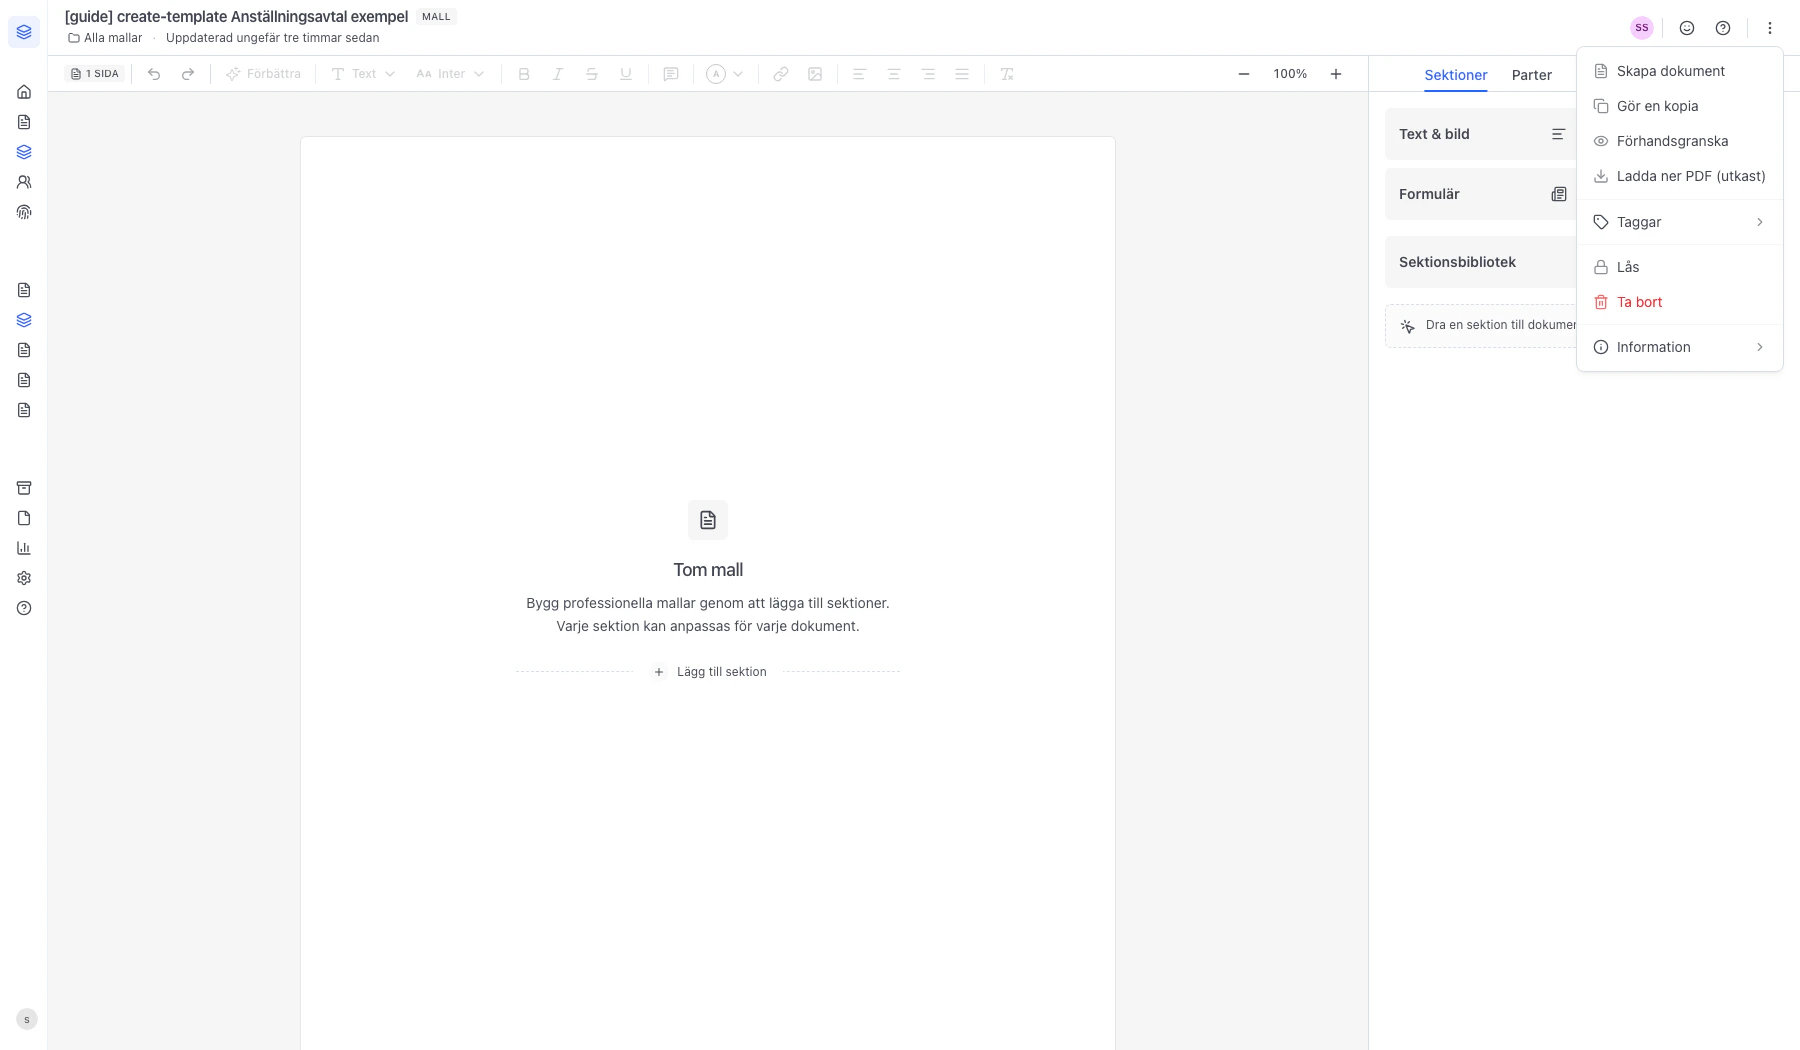The width and height of the screenshot is (1800, 1050).
Task: Click the Tom mall document icon
Action: click(x=708, y=520)
